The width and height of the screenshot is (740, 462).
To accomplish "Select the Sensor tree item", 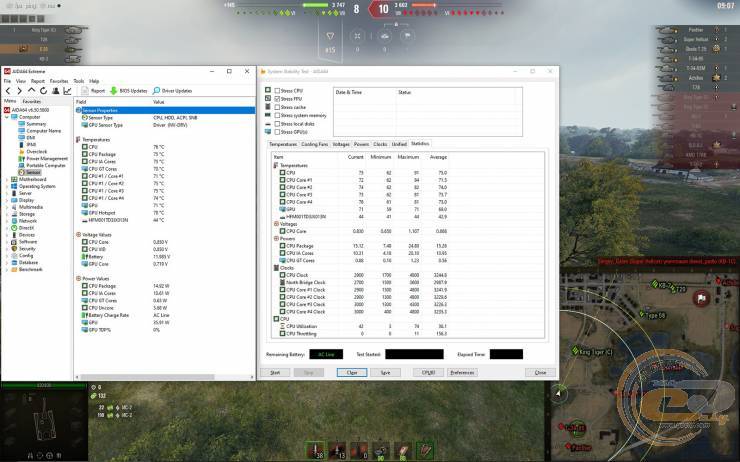I will [33, 173].
